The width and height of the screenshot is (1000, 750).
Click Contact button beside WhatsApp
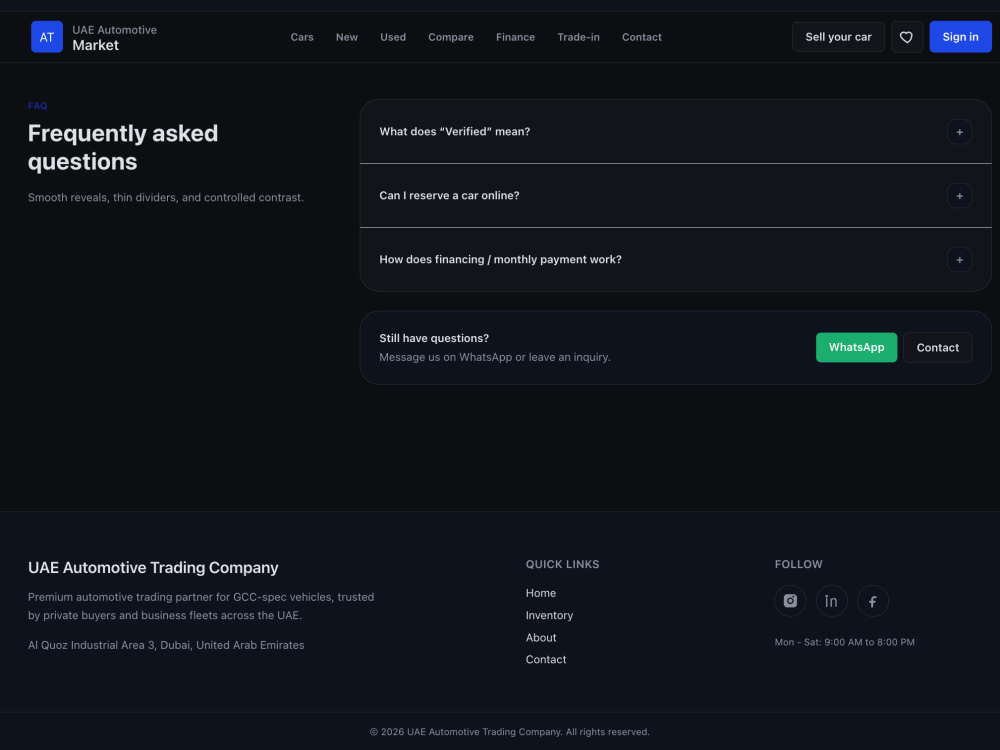point(938,348)
